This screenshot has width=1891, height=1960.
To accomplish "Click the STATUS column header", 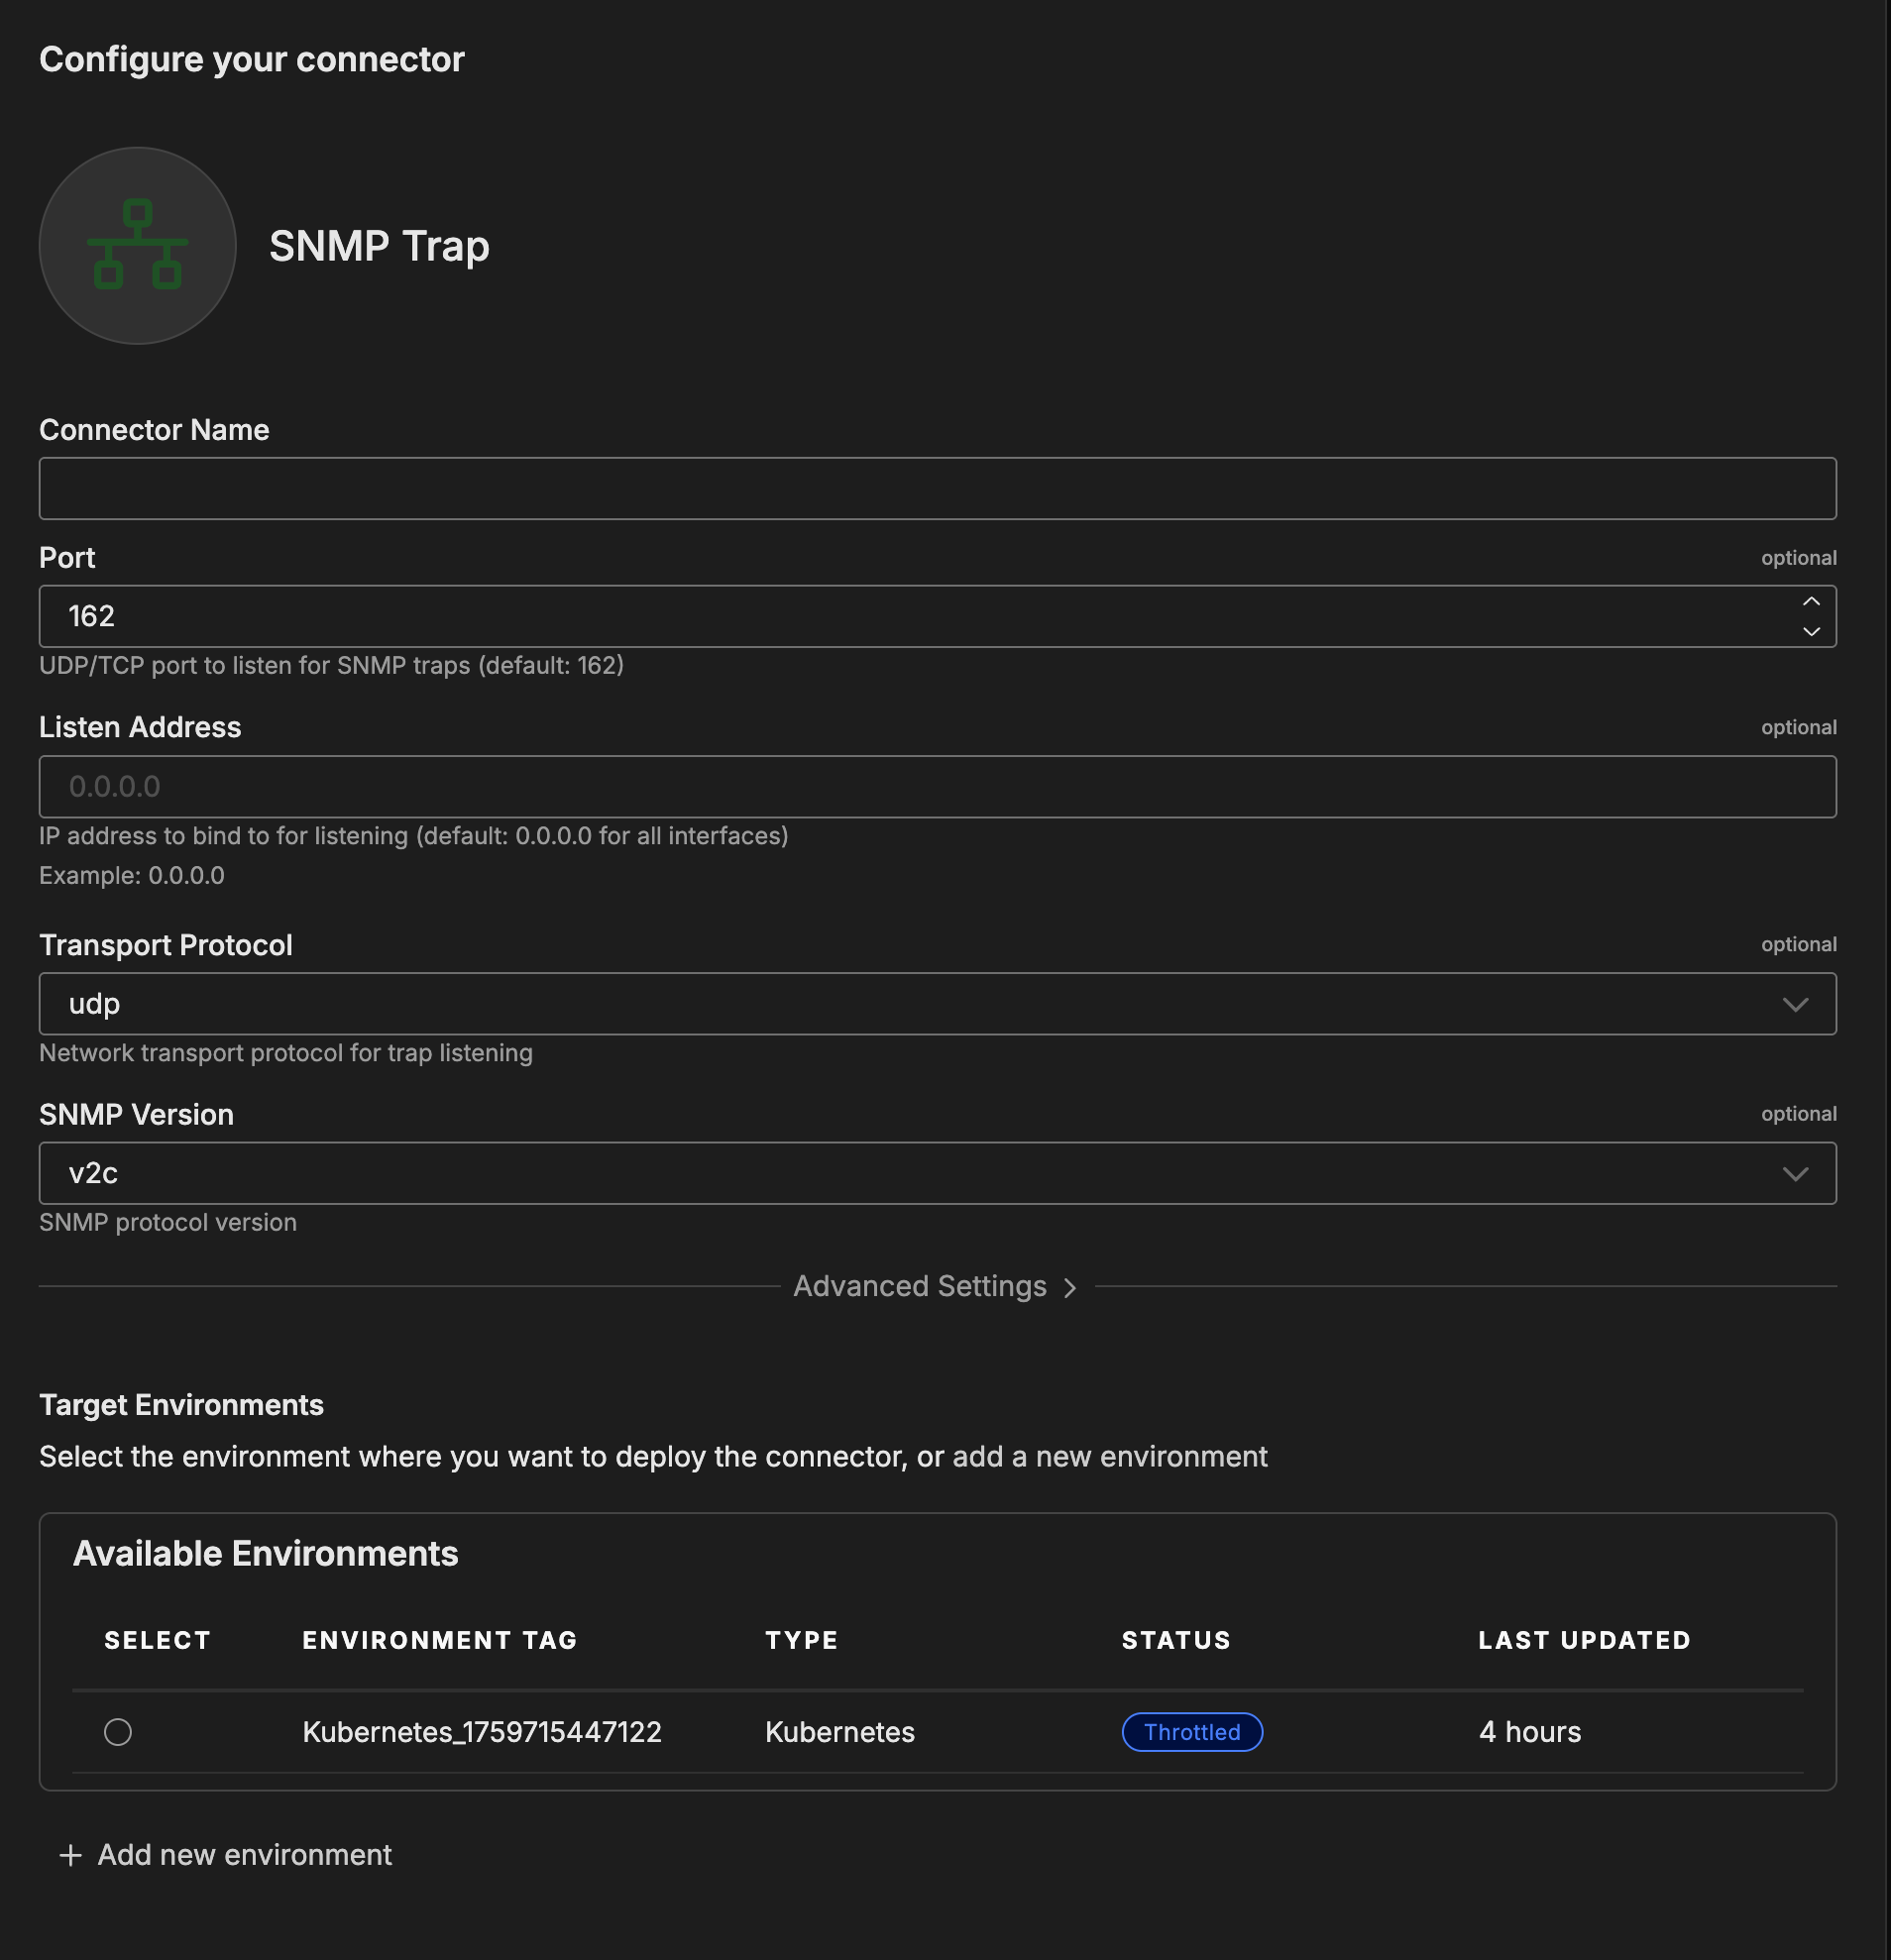I will pyautogui.click(x=1176, y=1640).
